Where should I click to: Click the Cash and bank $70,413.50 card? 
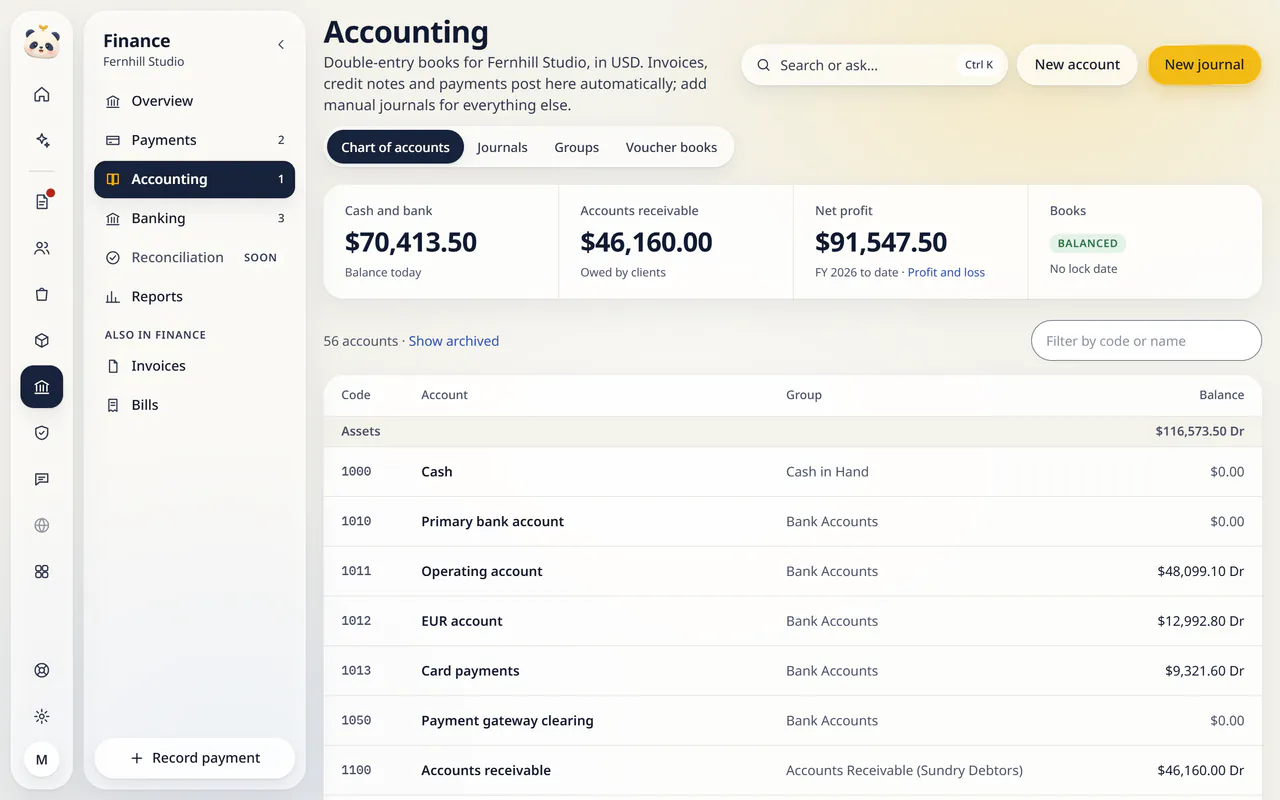tap(441, 242)
